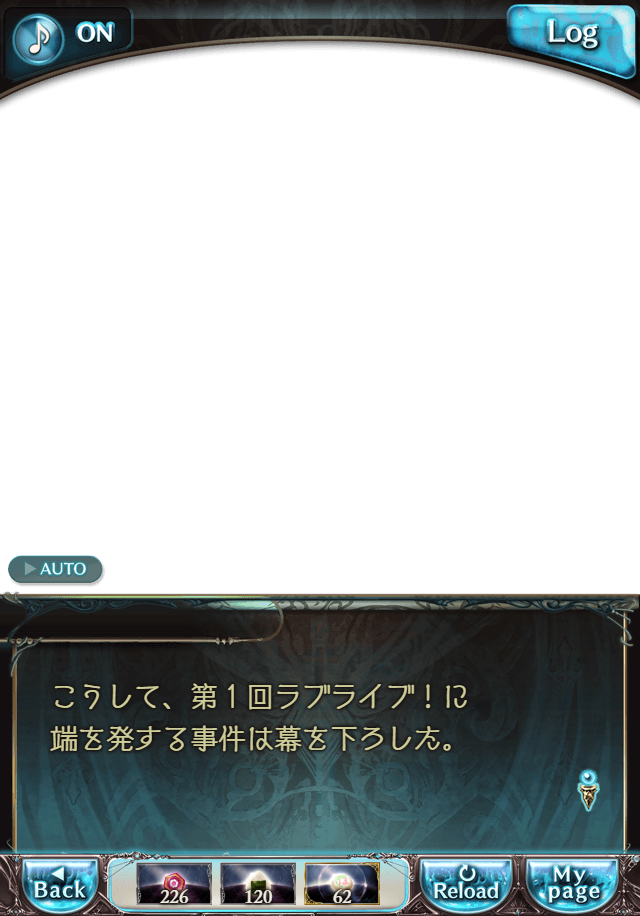
Task: Go Back using the bottom-left button
Action: coord(60,885)
